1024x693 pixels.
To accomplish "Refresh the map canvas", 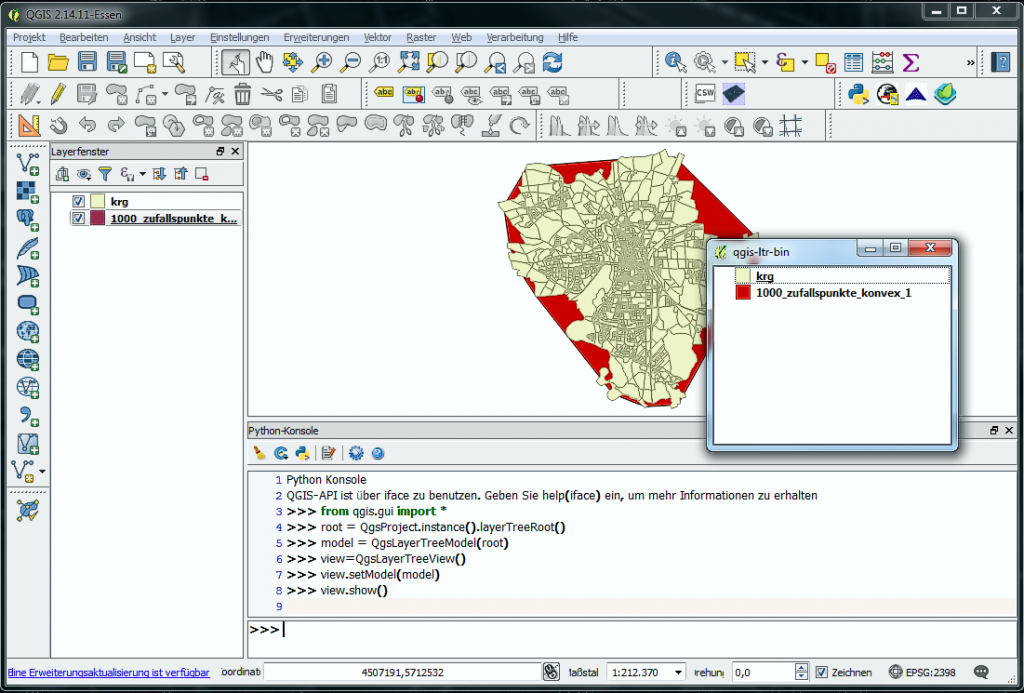I will point(552,62).
